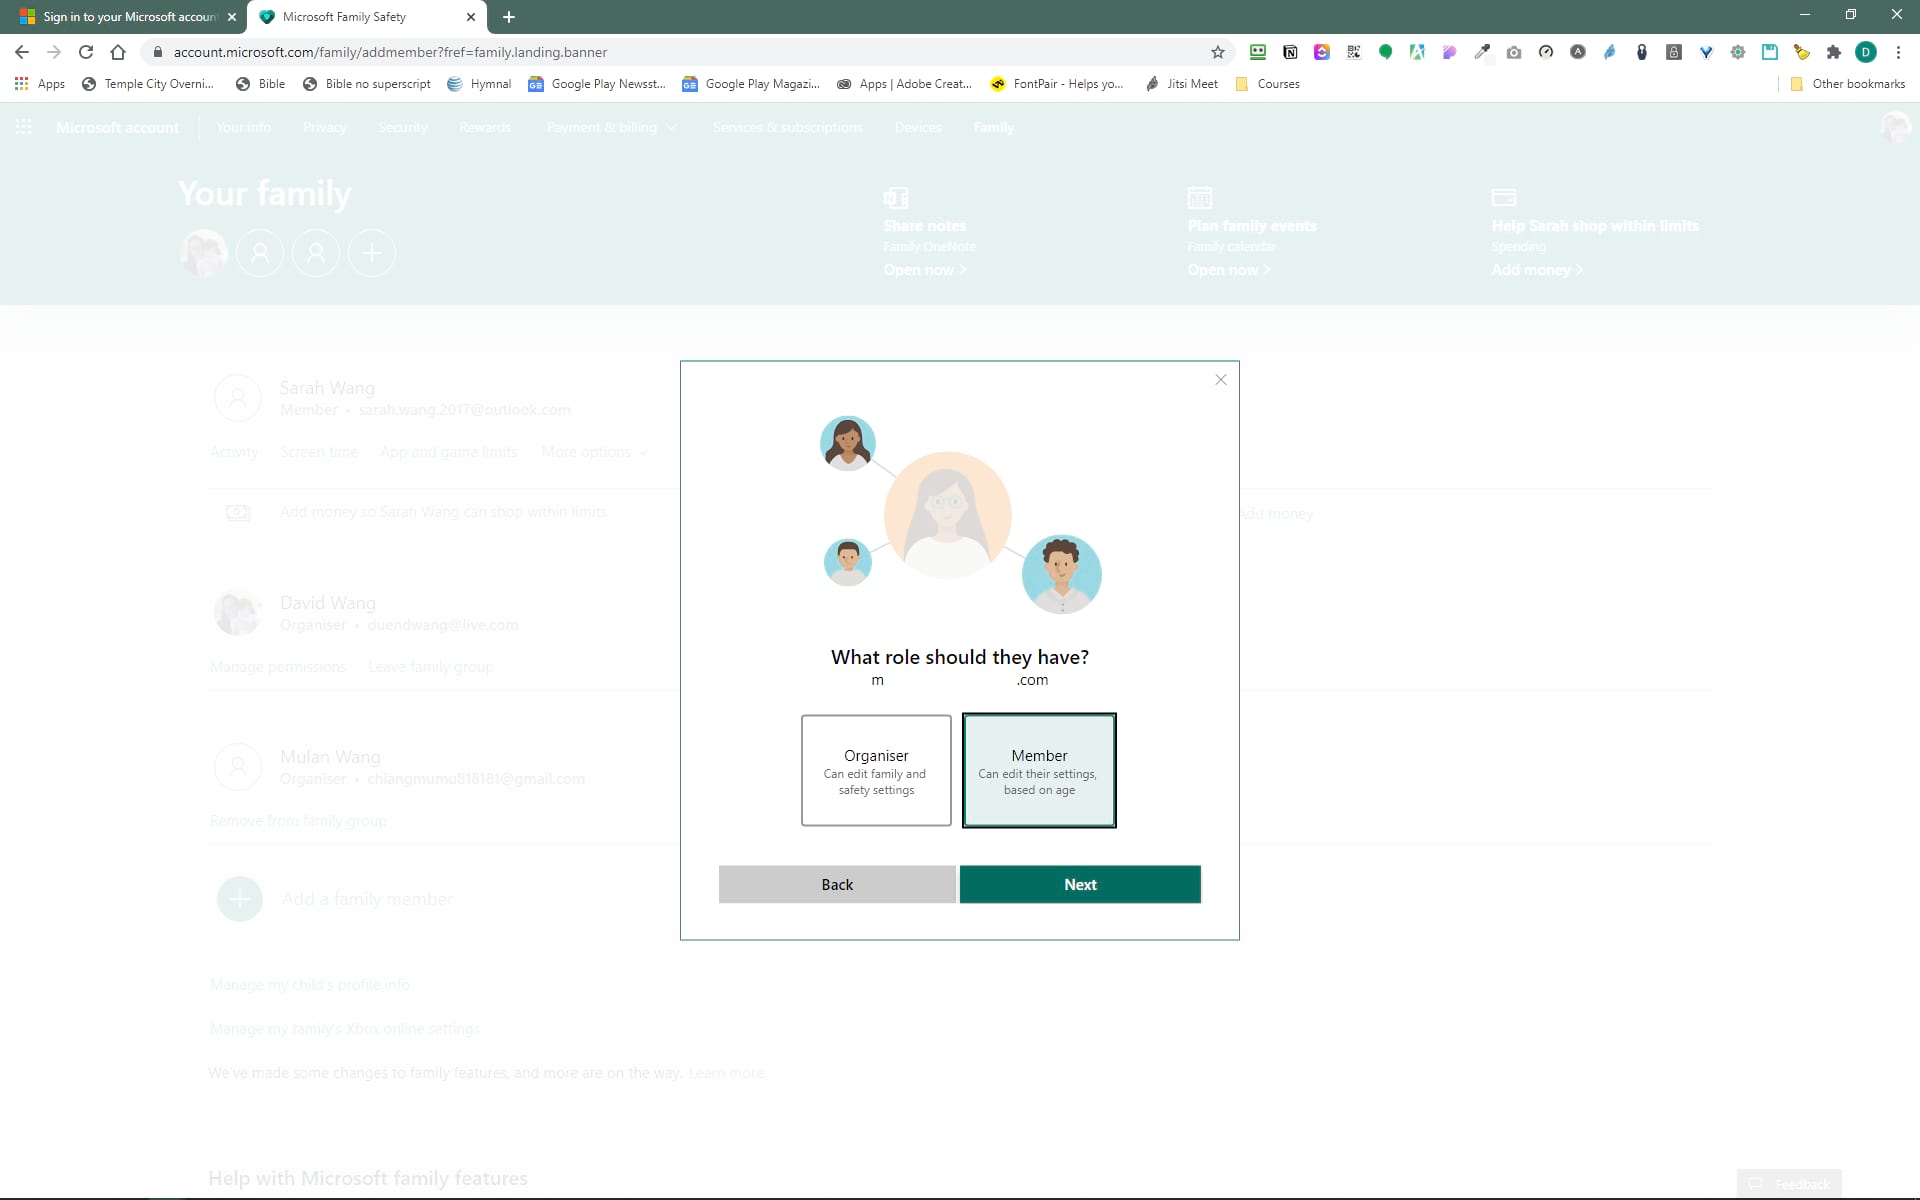Click the teal Chrome profile avatar

point(1866,52)
